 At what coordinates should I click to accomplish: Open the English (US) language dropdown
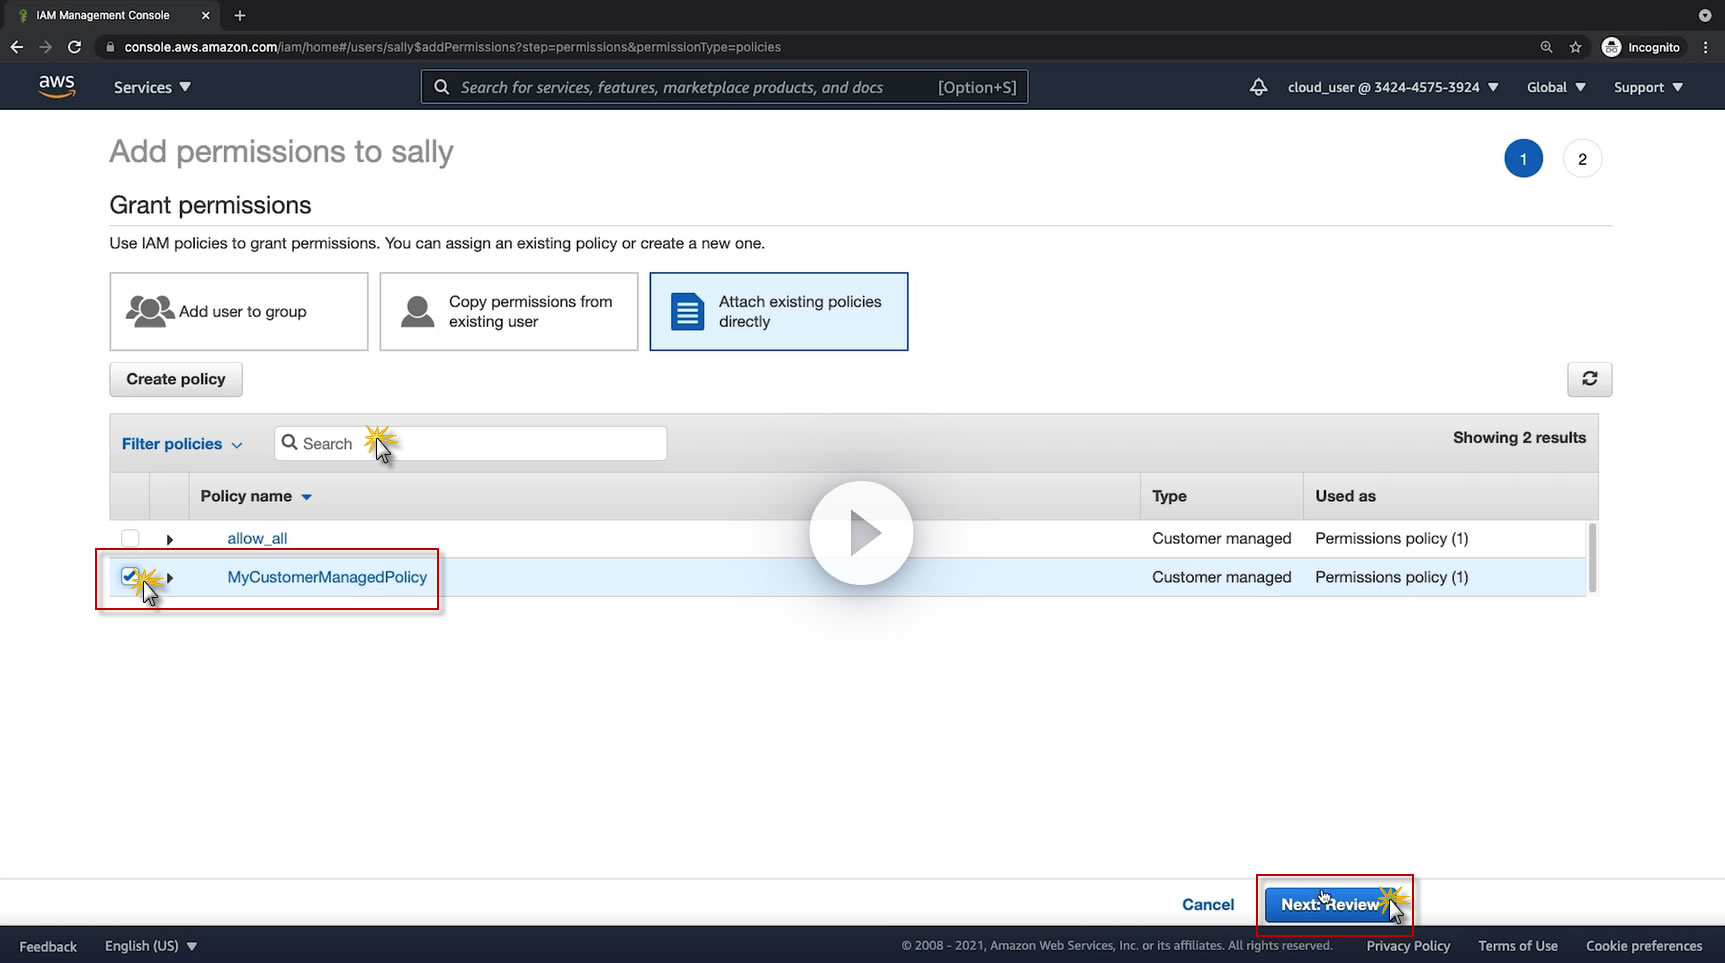151,946
